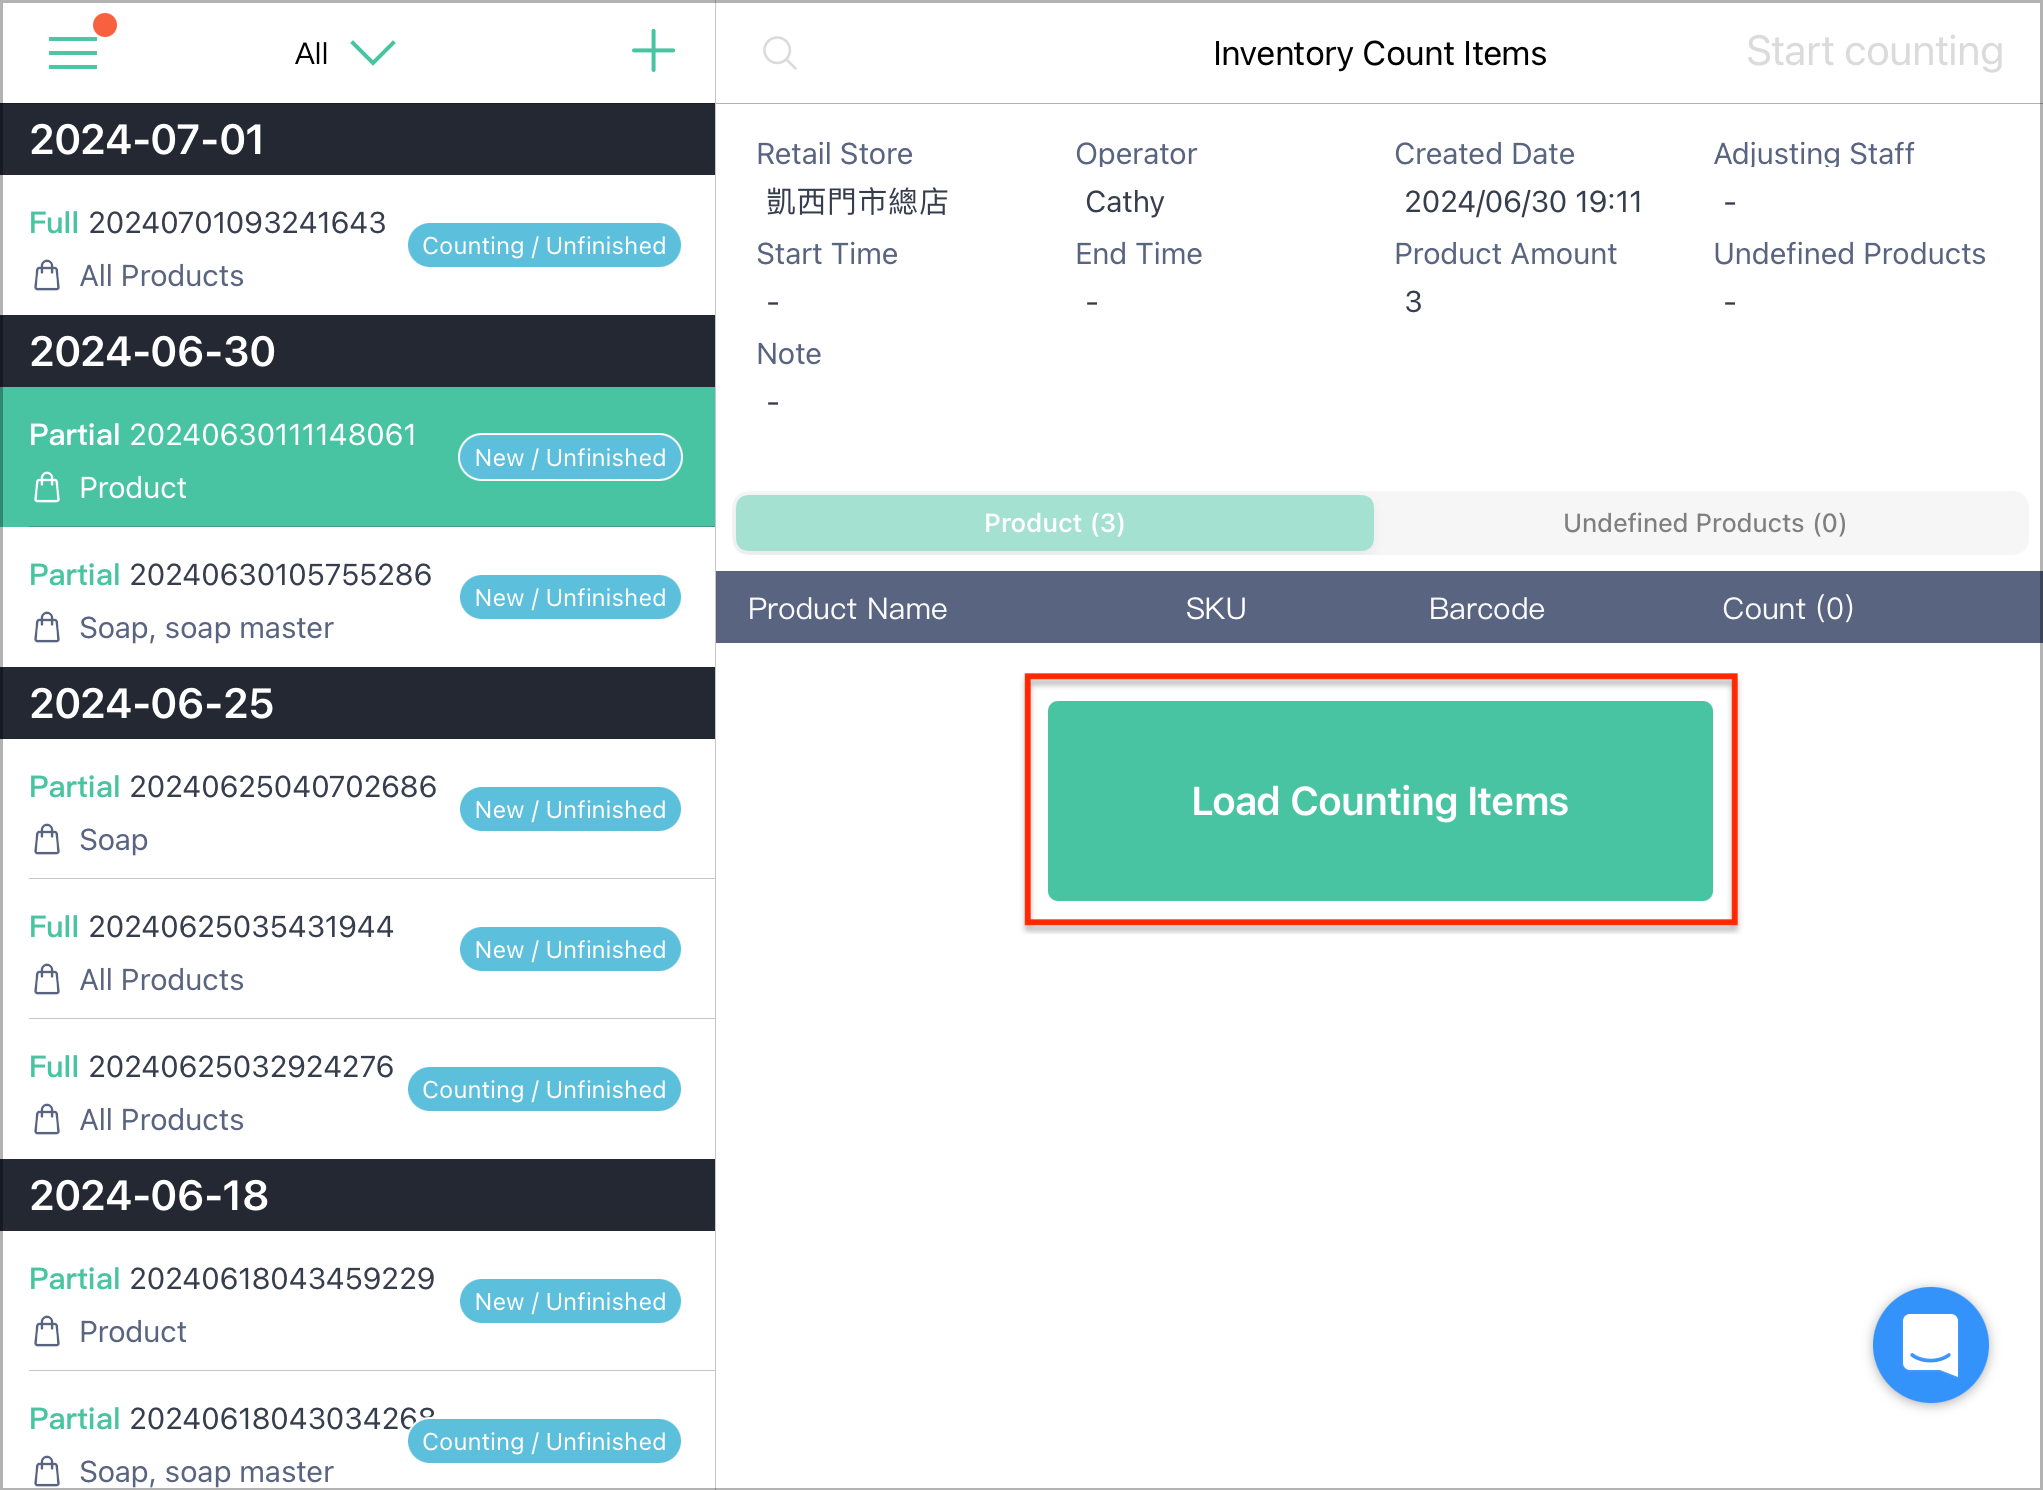The height and width of the screenshot is (1490, 2043).
Task: Open the blue chat support bubble
Action: (x=1930, y=1345)
